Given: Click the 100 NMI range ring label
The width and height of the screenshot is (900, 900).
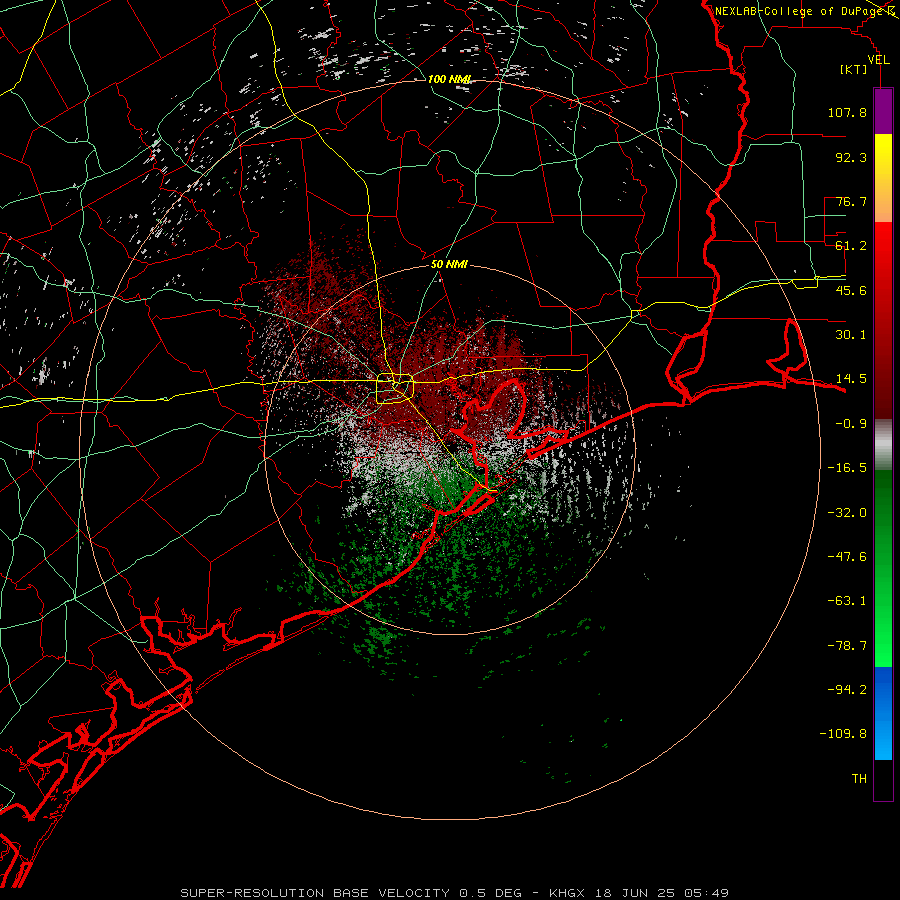Looking at the screenshot, I should 449,79.
